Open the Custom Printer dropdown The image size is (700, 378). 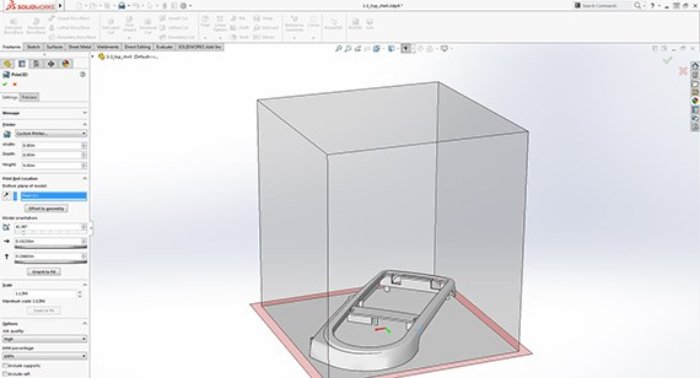click(x=51, y=133)
